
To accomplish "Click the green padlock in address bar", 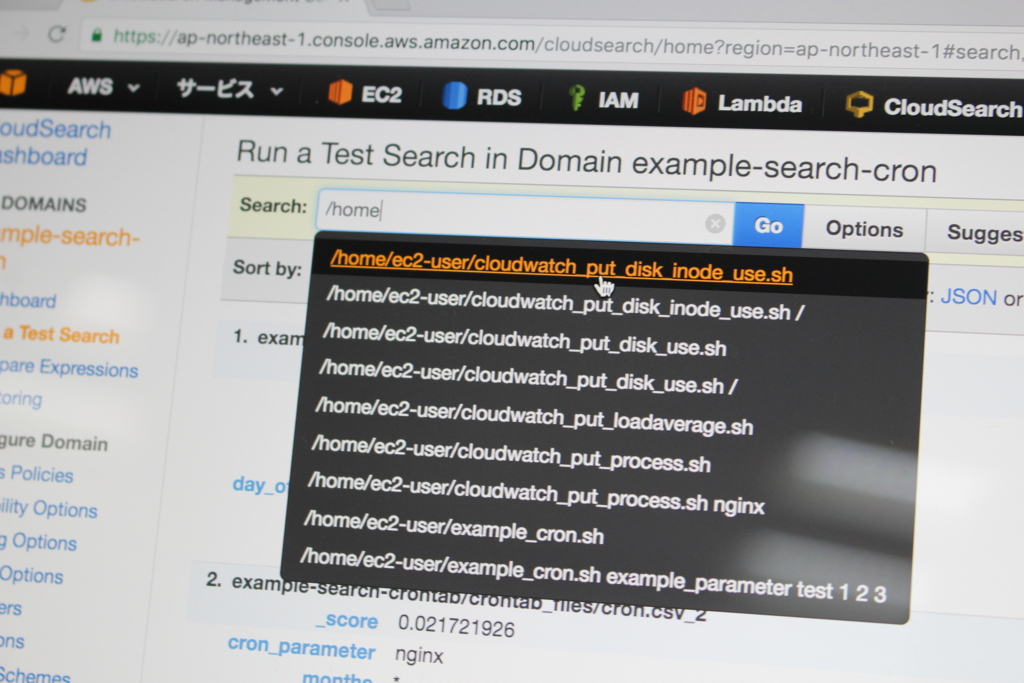I will click(x=96, y=35).
